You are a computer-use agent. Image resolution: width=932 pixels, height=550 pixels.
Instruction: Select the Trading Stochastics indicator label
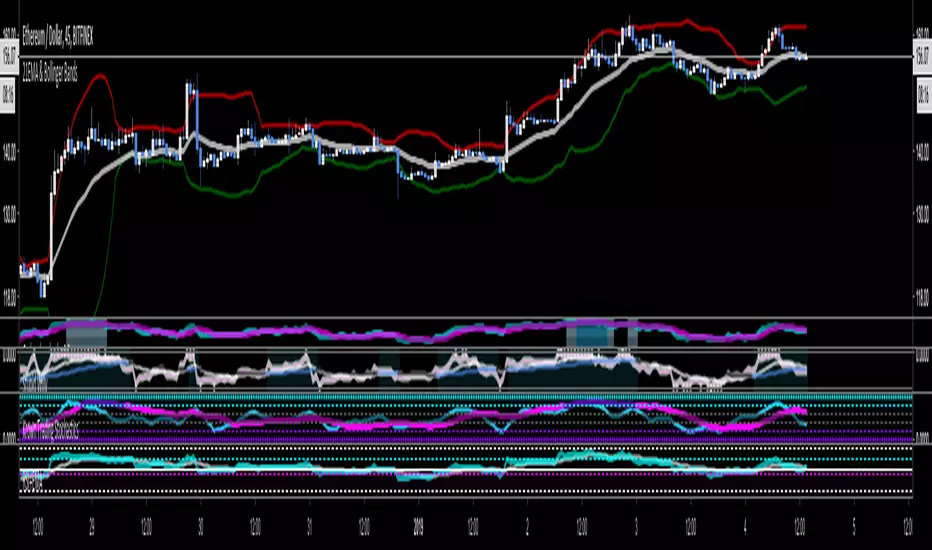51,431
